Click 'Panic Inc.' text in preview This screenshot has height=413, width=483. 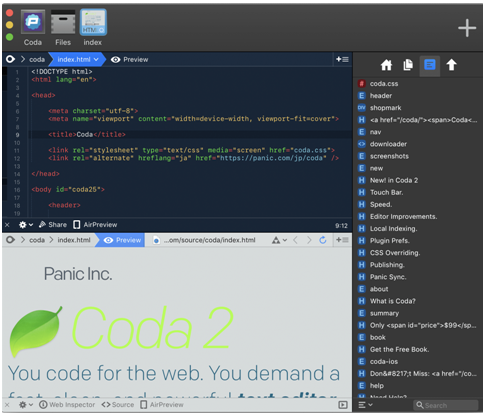click(x=78, y=274)
